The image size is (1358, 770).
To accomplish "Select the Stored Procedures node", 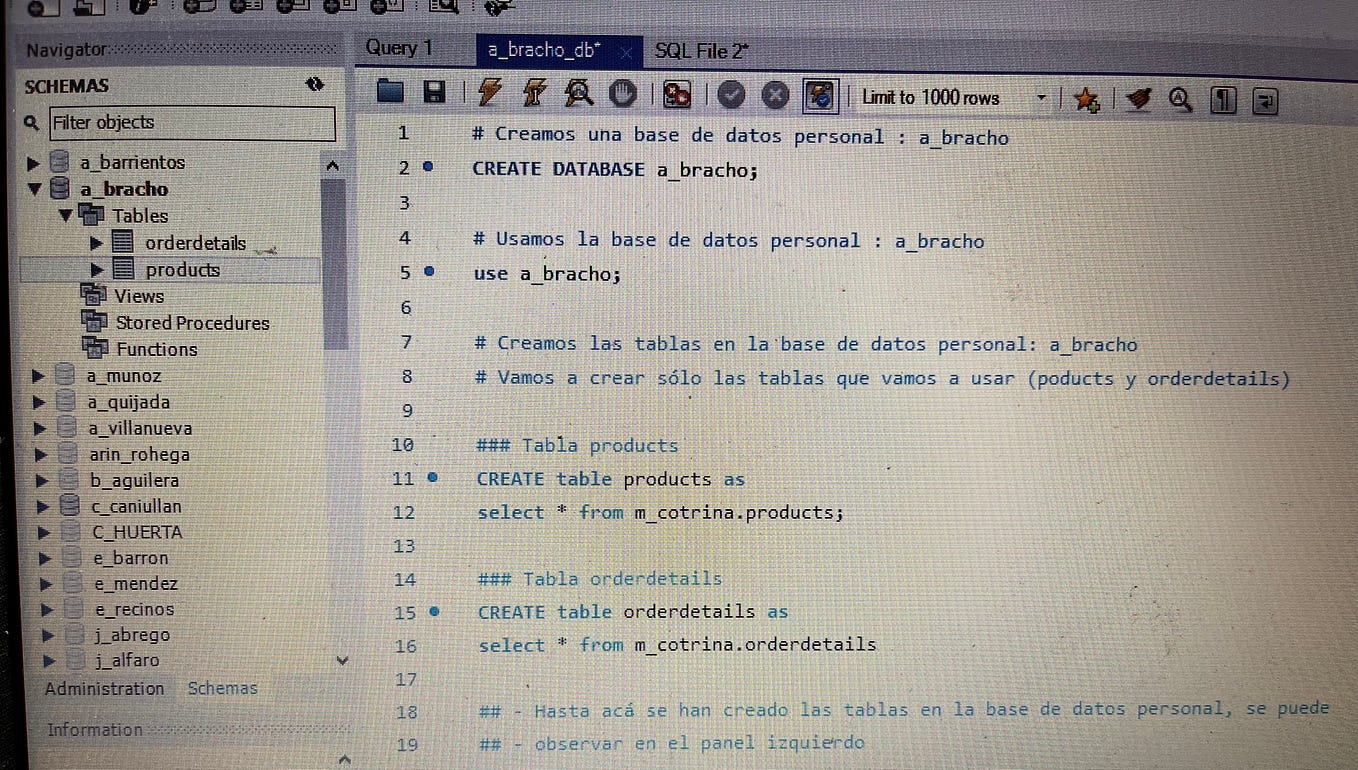I will click(192, 322).
